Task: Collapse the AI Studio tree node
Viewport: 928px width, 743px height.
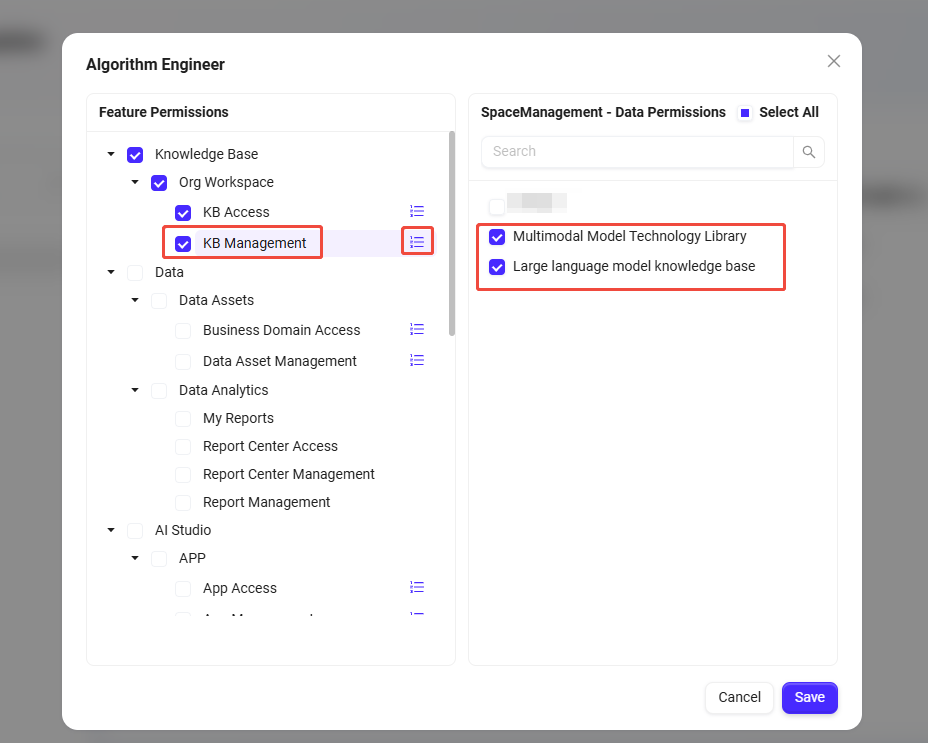Action: click(x=111, y=530)
